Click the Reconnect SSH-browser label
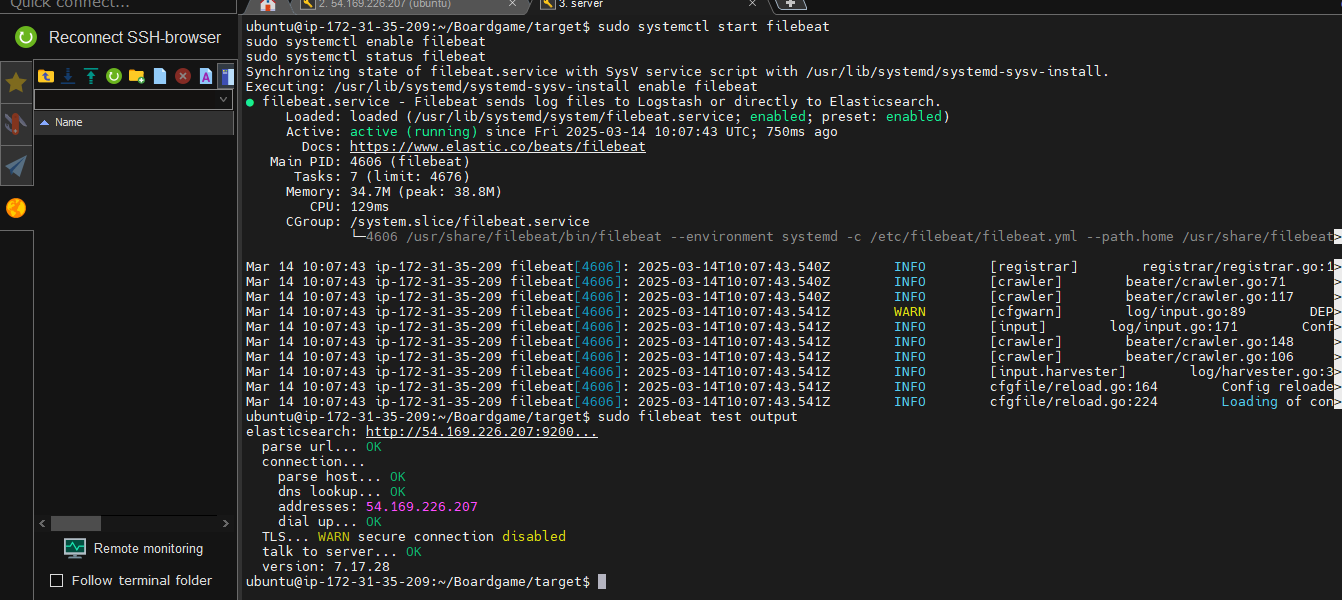 point(135,38)
